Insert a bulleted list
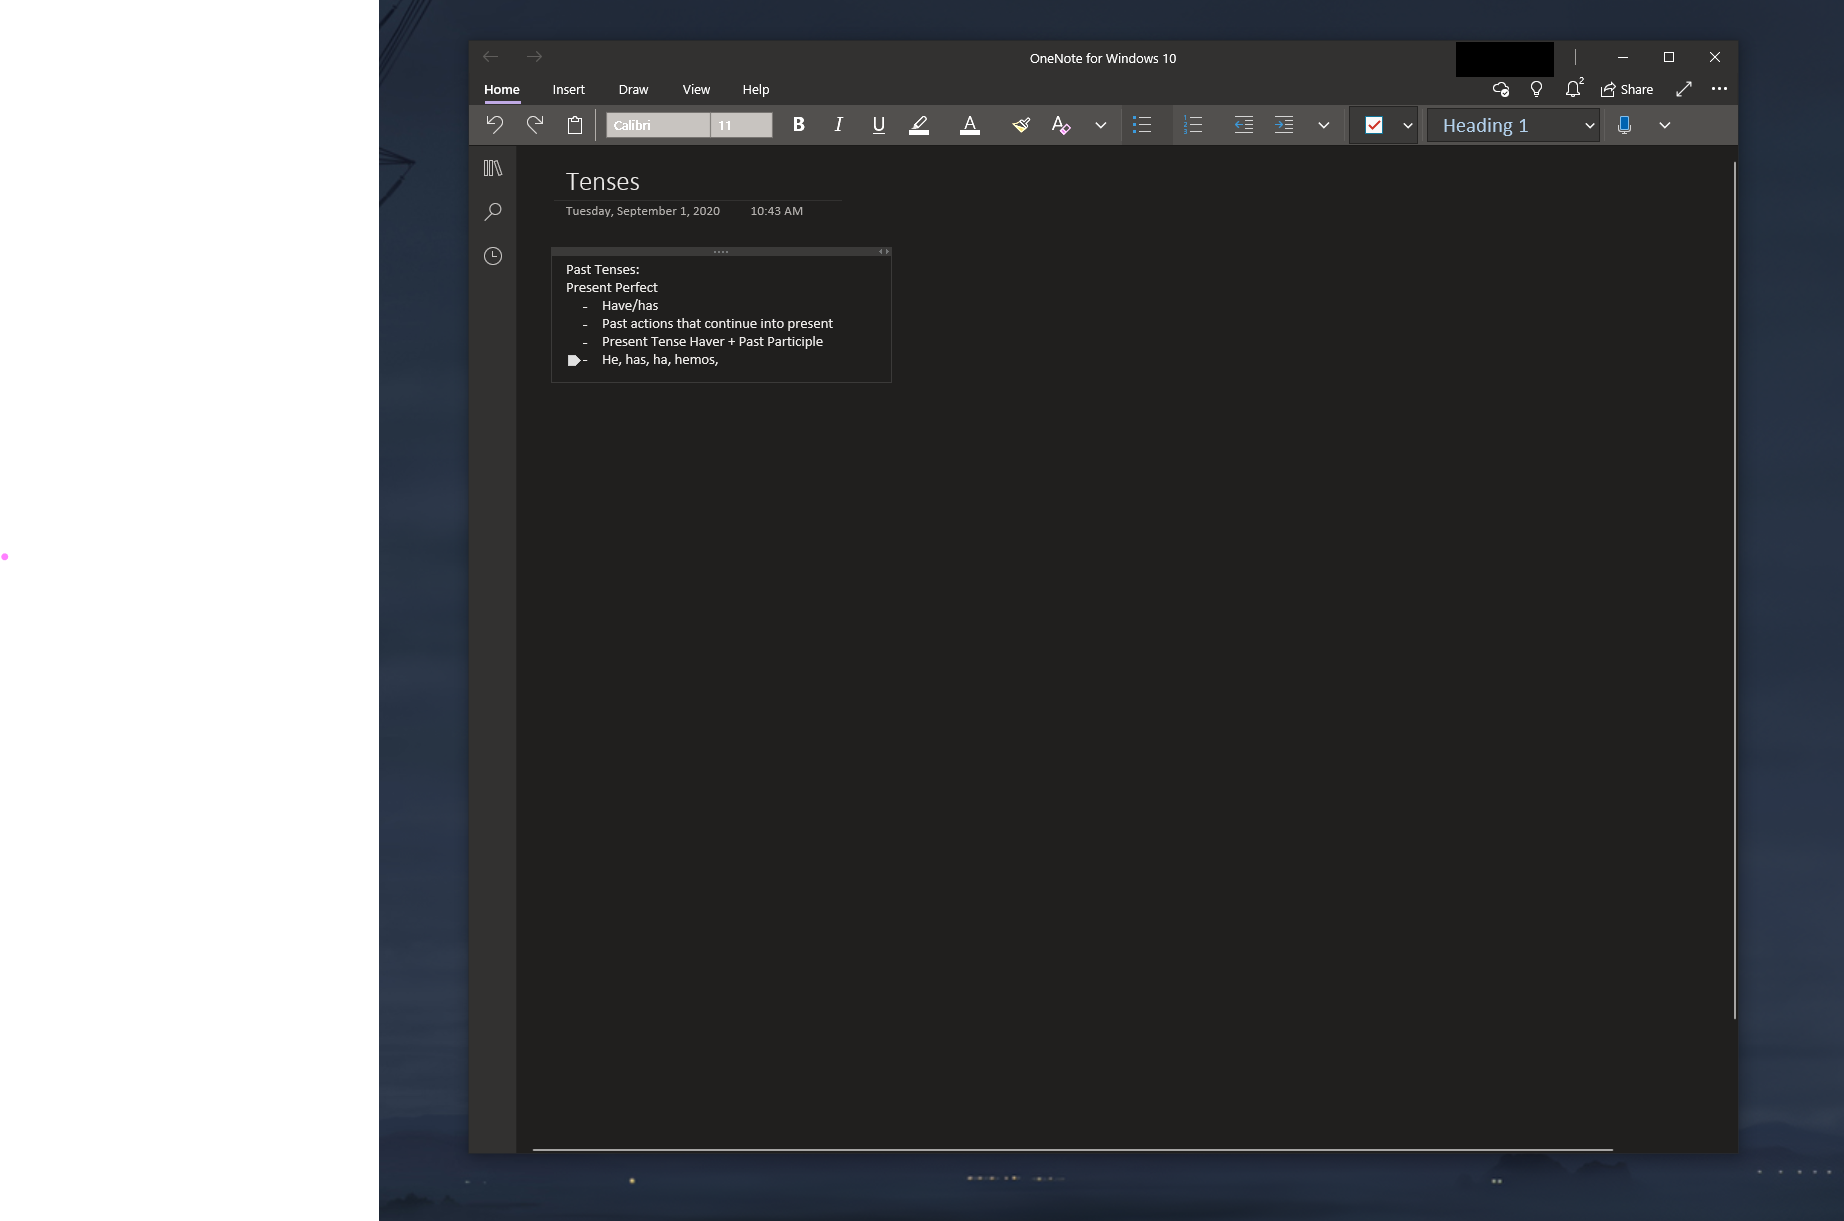The height and width of the screenshot is (1221, 1844). point(1142,125)
